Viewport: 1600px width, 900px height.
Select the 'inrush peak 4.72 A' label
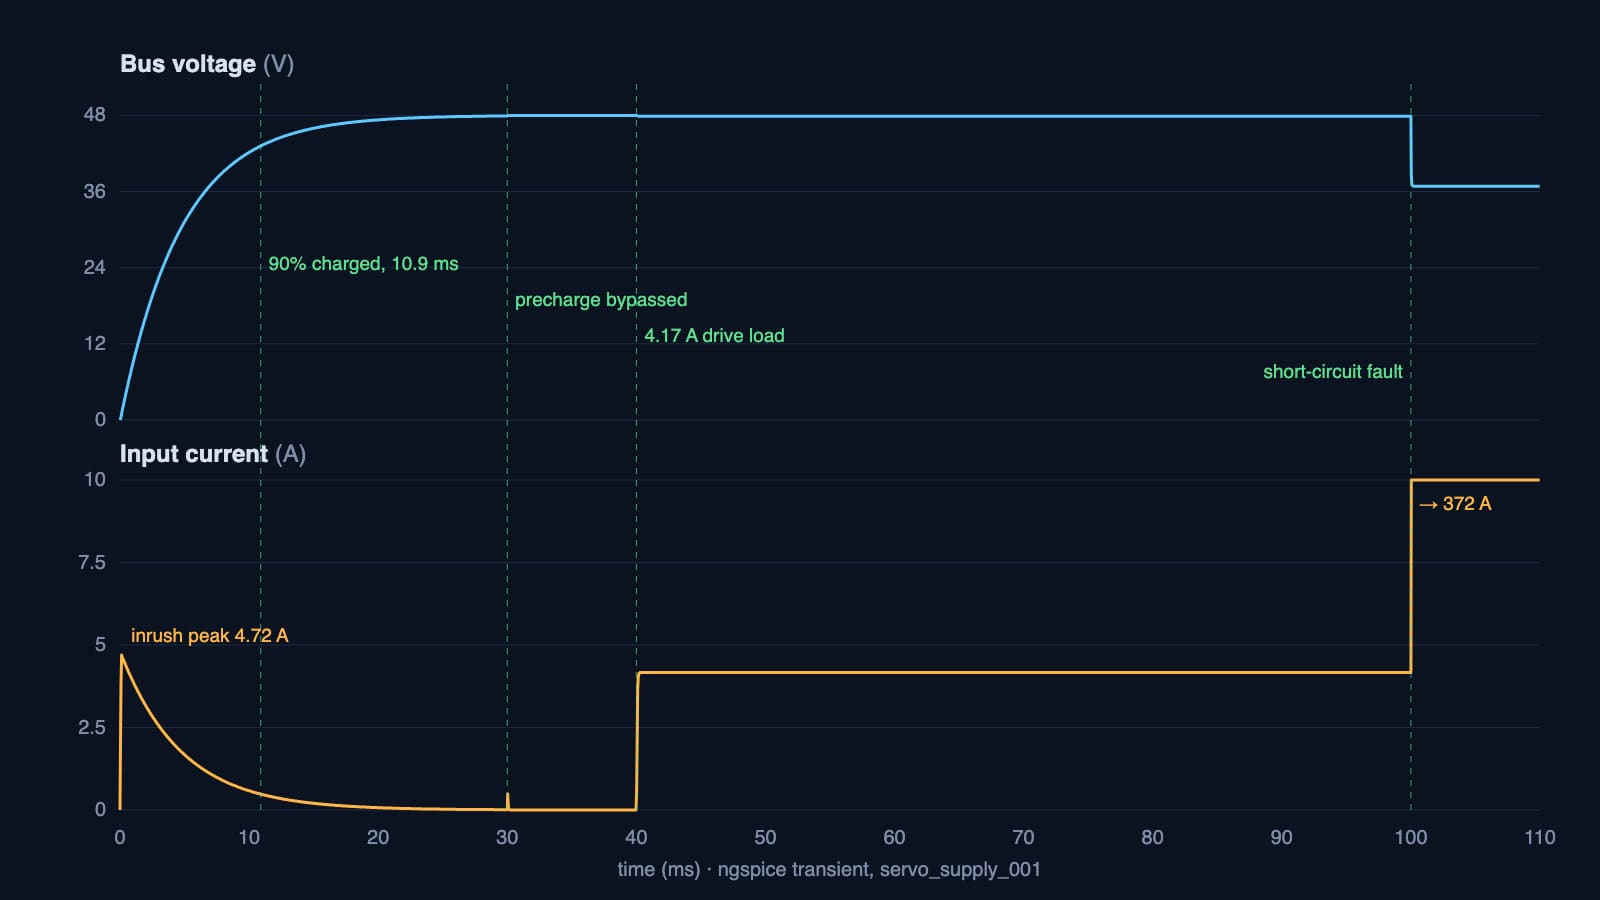[x=209, y=636]
